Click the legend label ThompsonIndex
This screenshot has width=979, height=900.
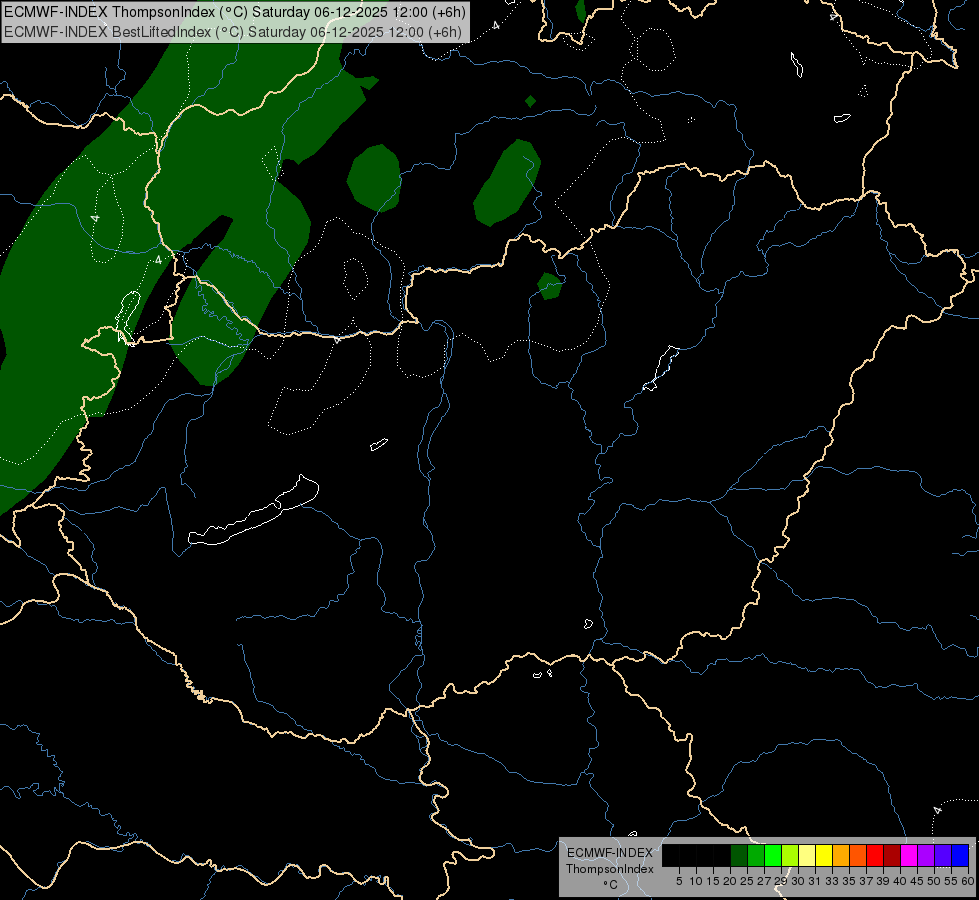tap(610, 869)
